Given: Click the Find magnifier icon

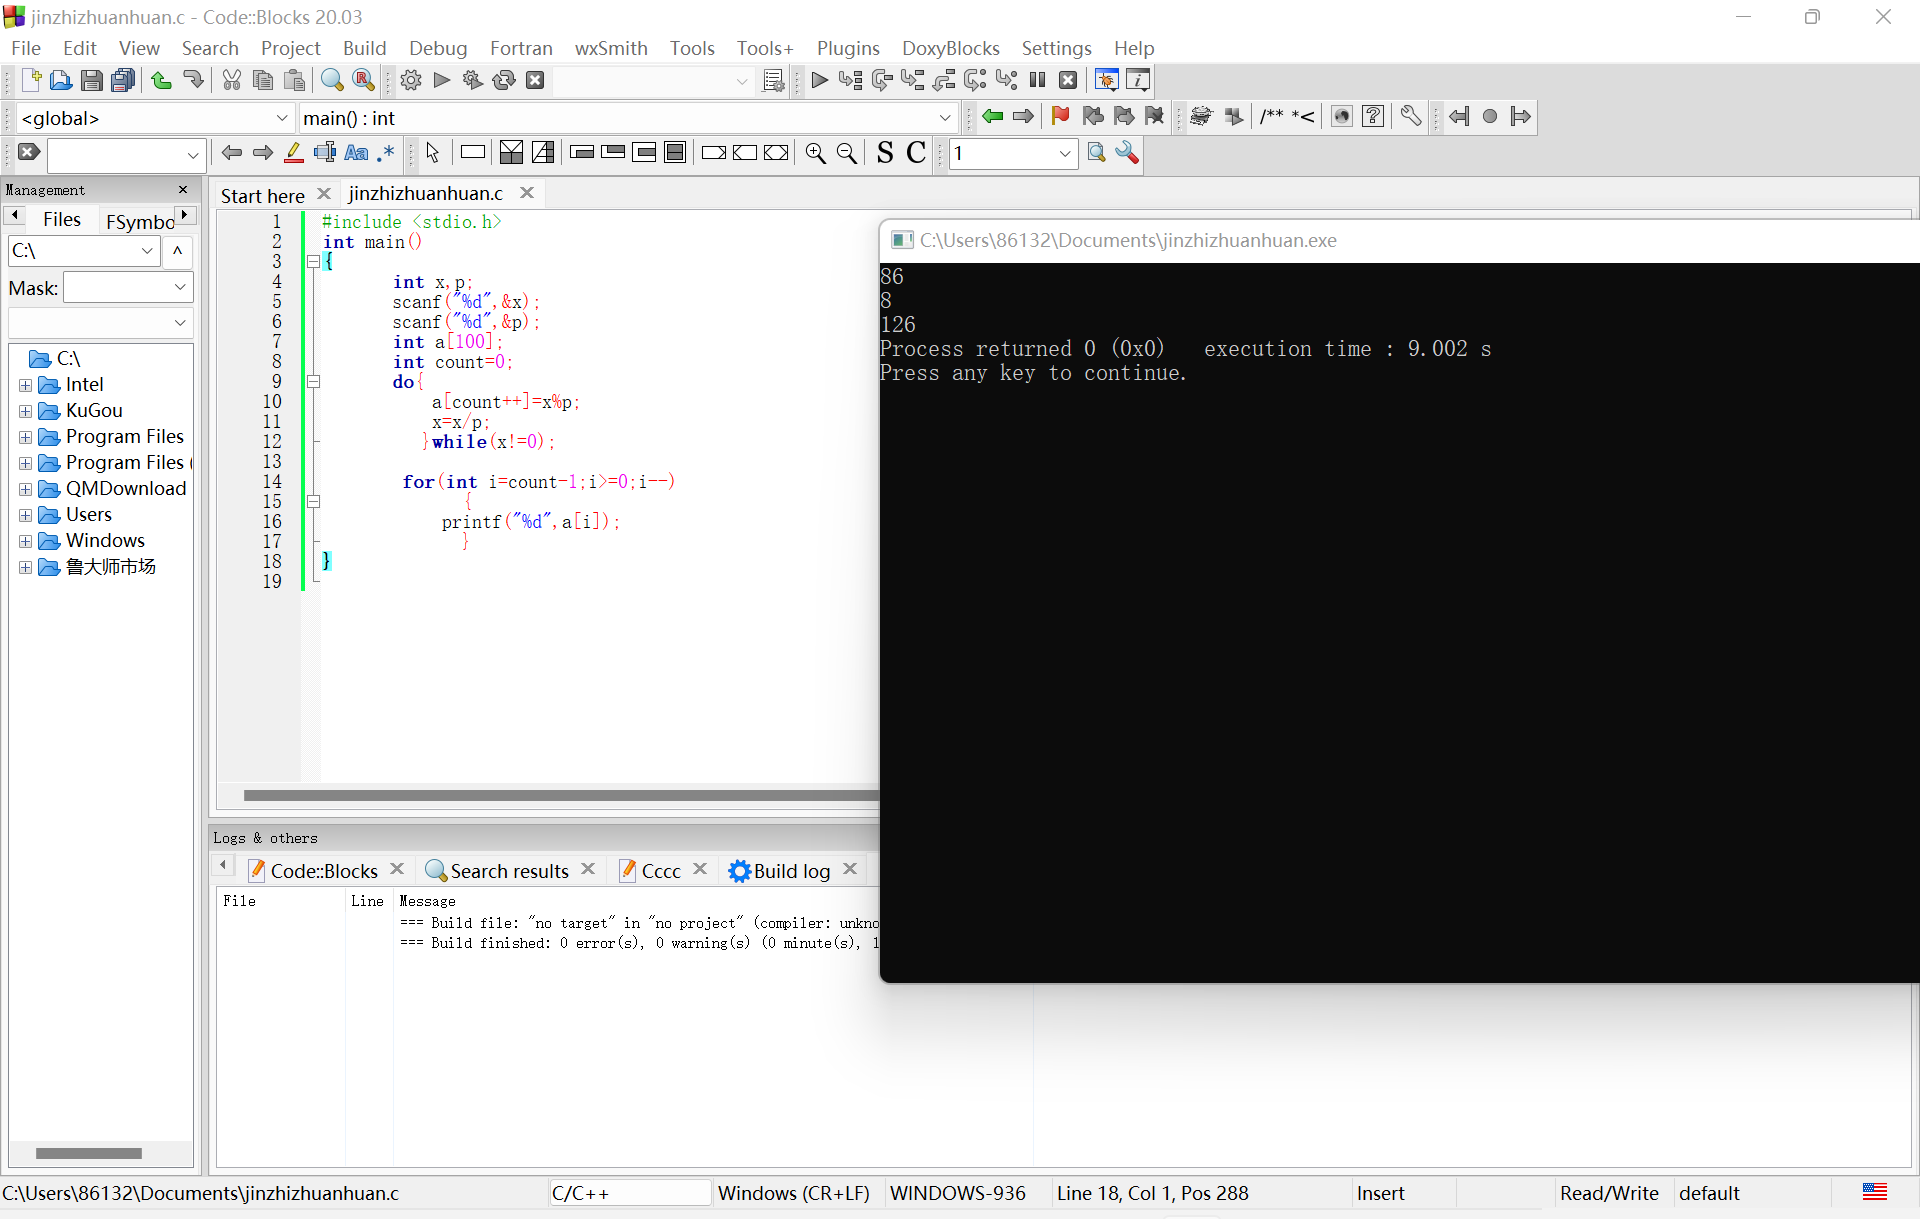Looking at the screenshot, I should [x=332, y=80].
